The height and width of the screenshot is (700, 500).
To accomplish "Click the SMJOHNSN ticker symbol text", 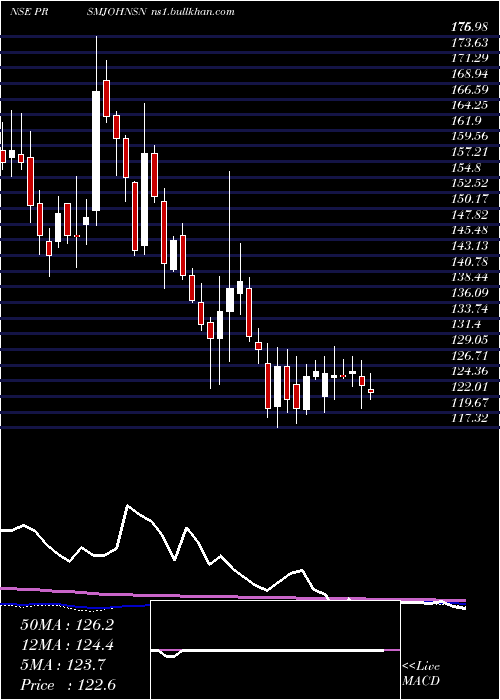I will [x=116, y=12].
